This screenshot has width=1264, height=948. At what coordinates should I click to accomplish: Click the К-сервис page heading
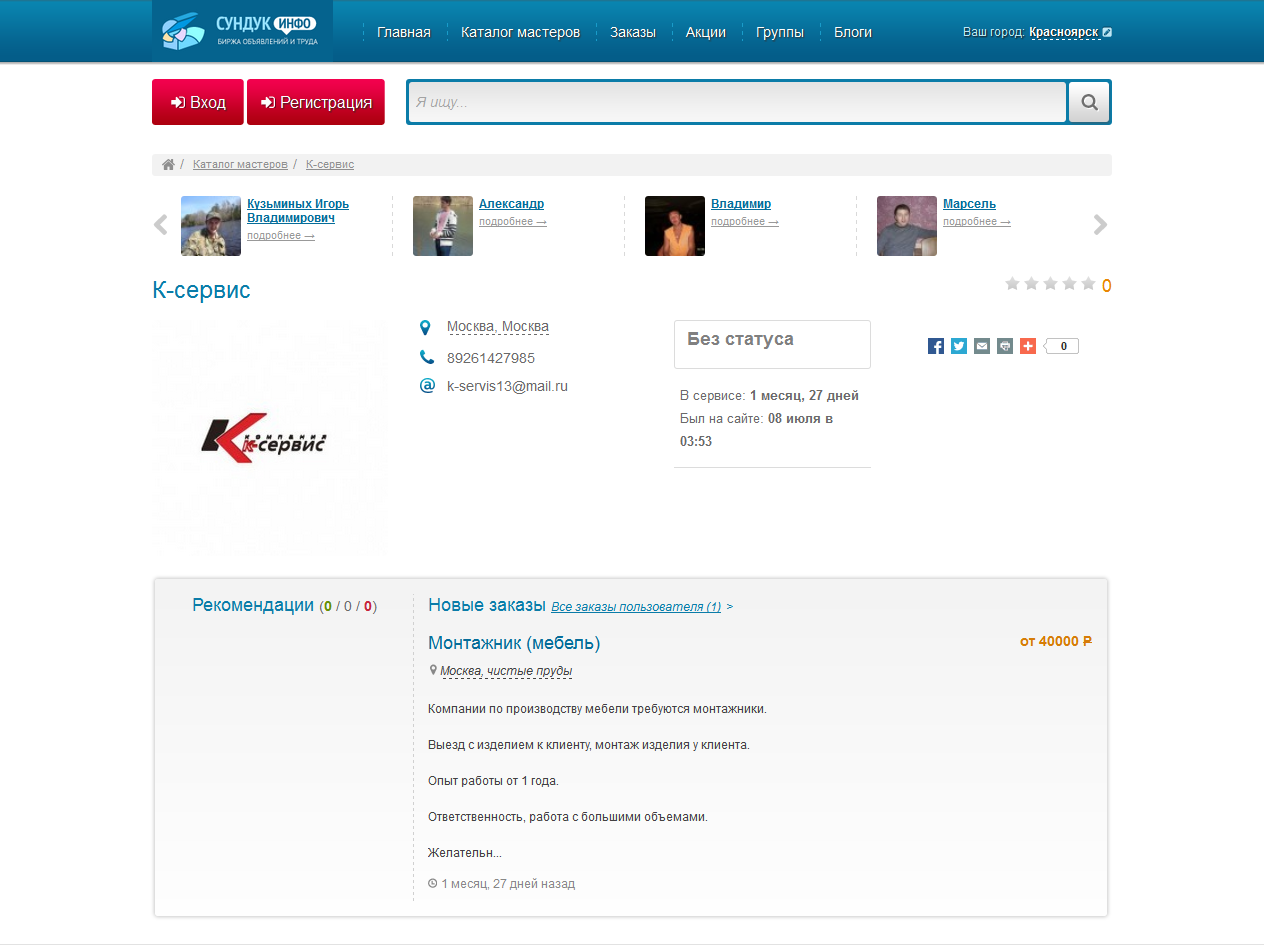201,290
